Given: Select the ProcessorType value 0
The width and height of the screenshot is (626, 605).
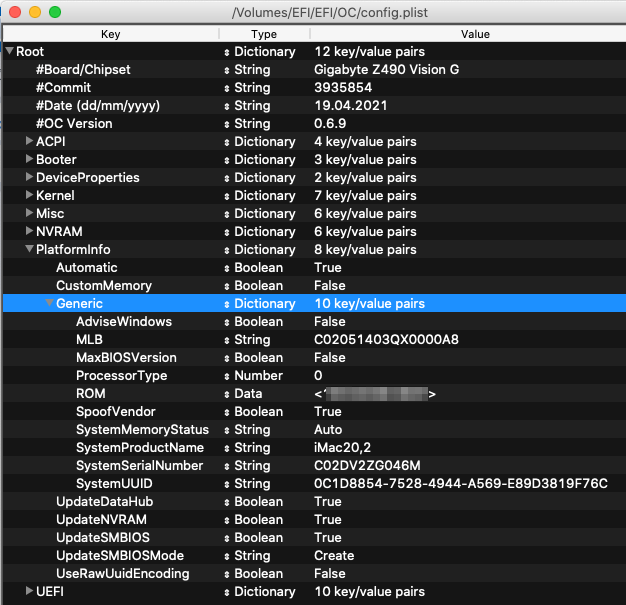Looking at the screenshot, I should [318, 375].
